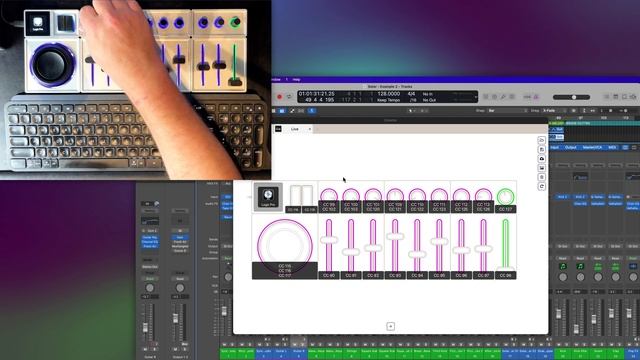The width and height of the screenshot is (640, 360).
Task: Click the Pointer tool in Logic tracks toolbar
Action: 411,111
